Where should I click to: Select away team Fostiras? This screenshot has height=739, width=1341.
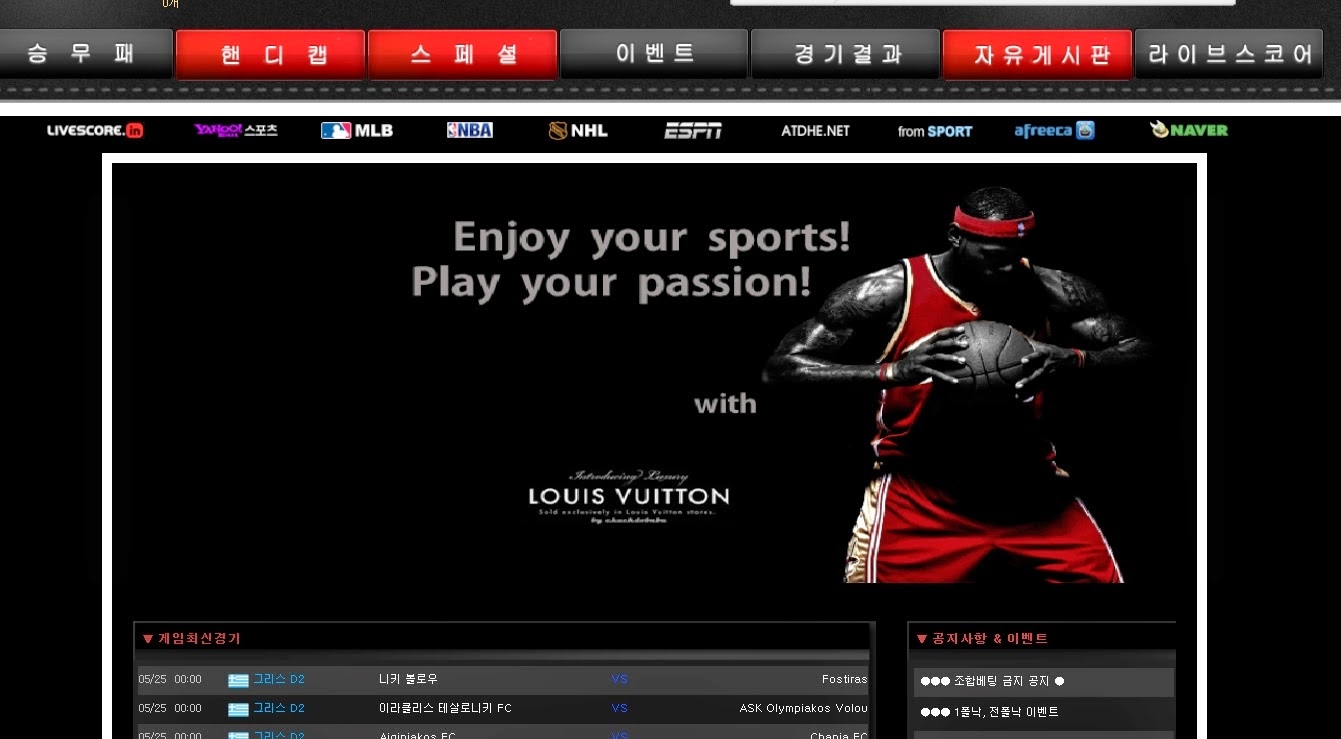pos(845,679)
